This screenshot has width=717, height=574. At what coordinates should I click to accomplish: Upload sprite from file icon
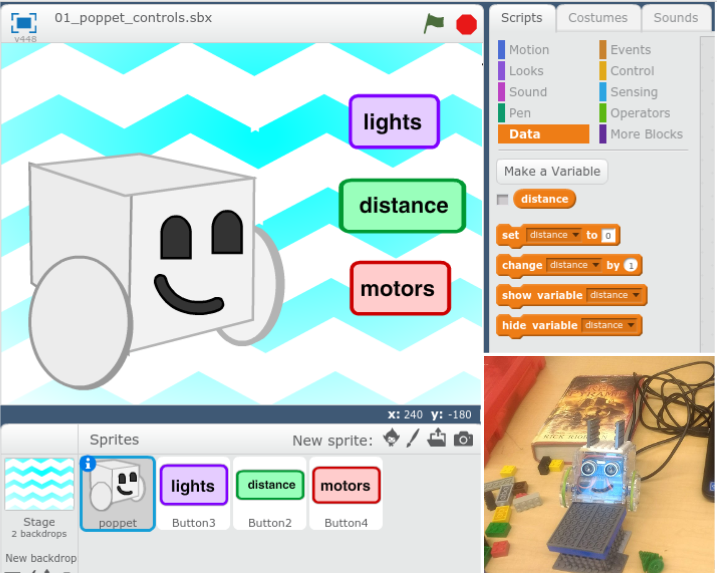coord(437,438)
